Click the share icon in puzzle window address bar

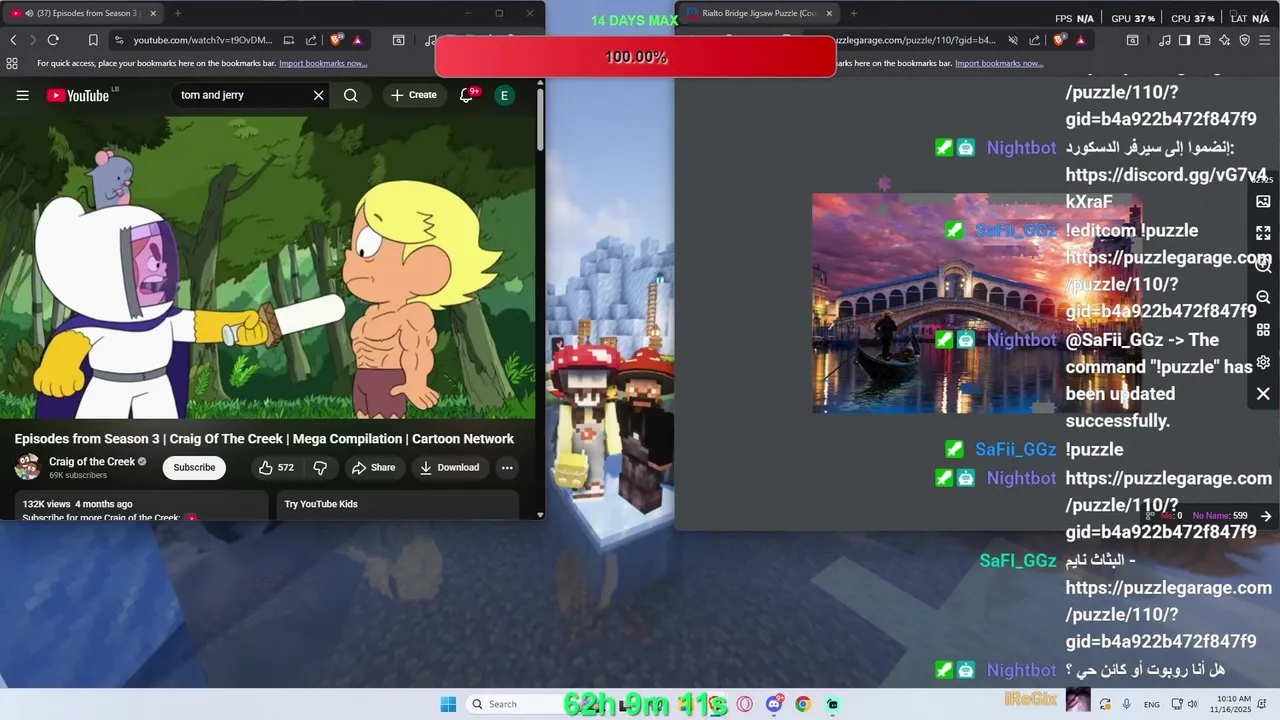pyautogui.click(x=1035, y=40)
